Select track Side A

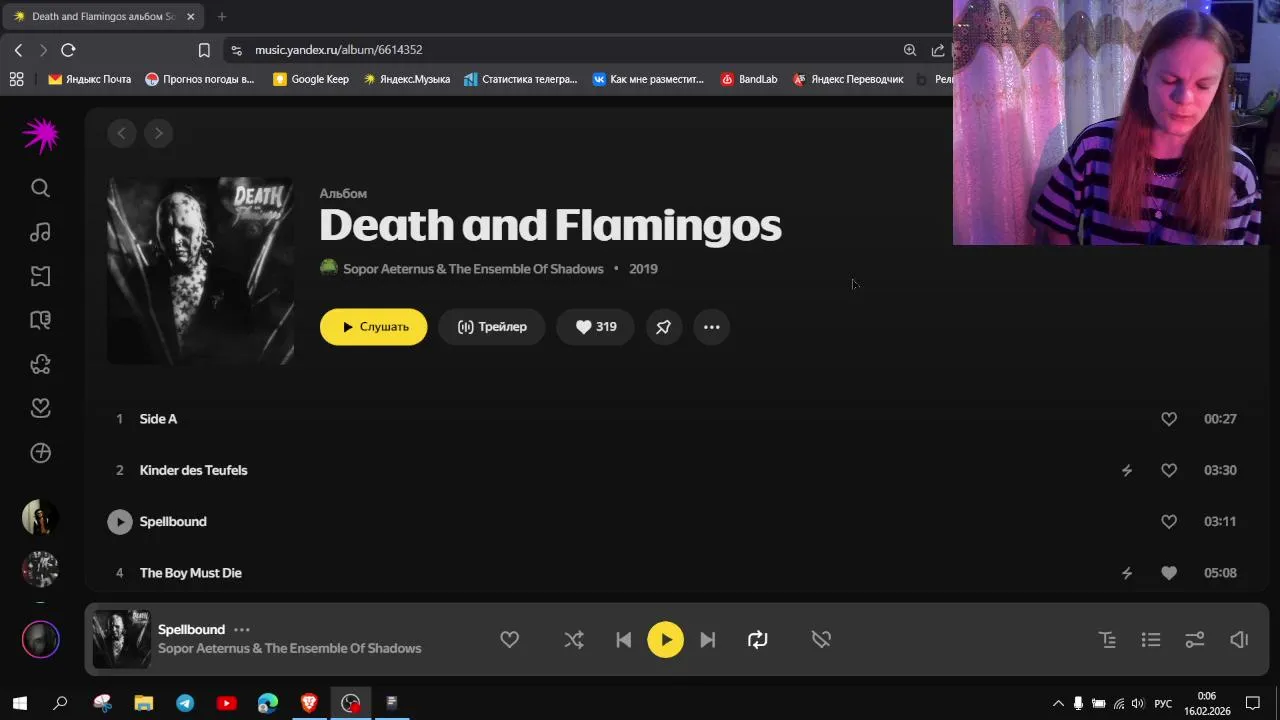click(x=158, y=419)
